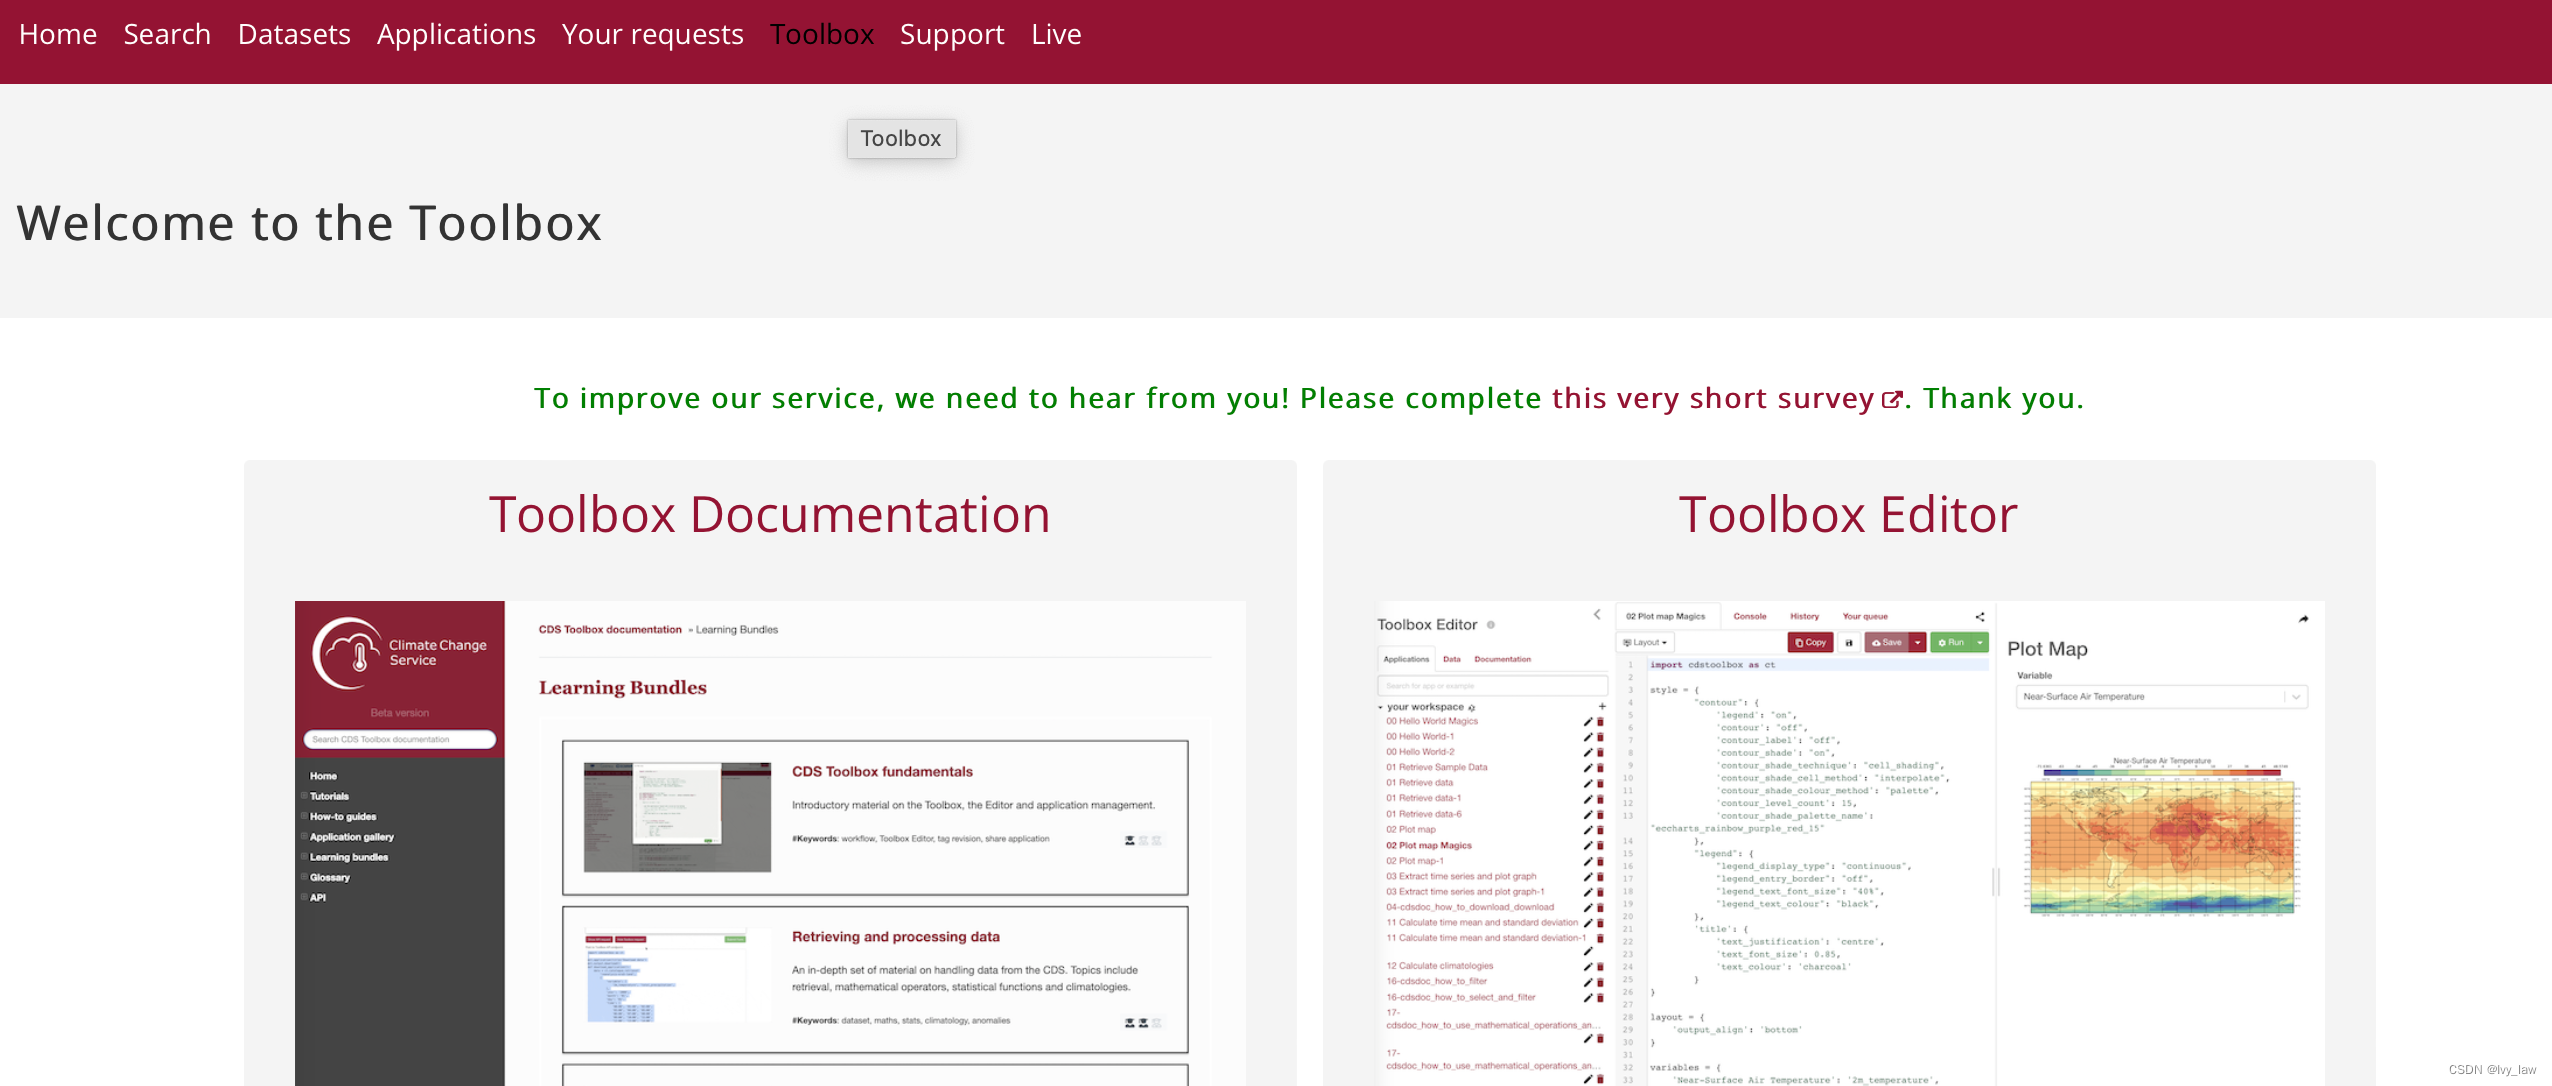Open the Datasets menu item

[x=294, y=35]
